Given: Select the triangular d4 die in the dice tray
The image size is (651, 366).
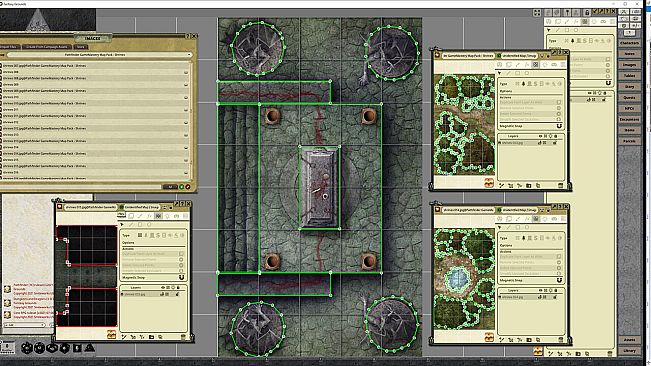Looking at the screenshot, I should coord(90,348).
